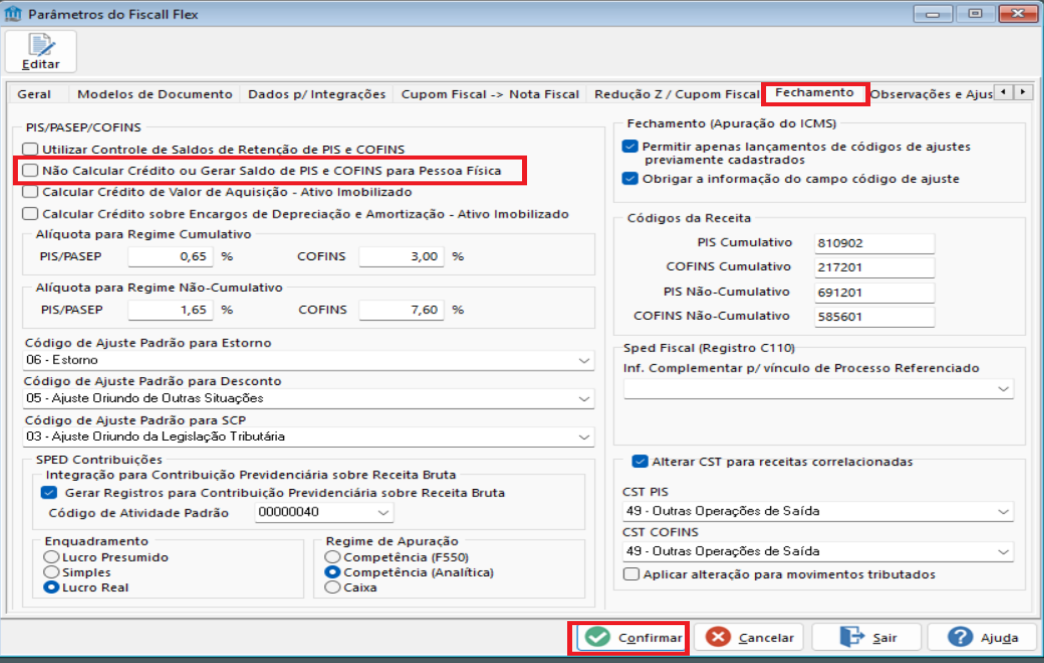
Task: Maximize the Parâmetros window
Action: (975, 13)
